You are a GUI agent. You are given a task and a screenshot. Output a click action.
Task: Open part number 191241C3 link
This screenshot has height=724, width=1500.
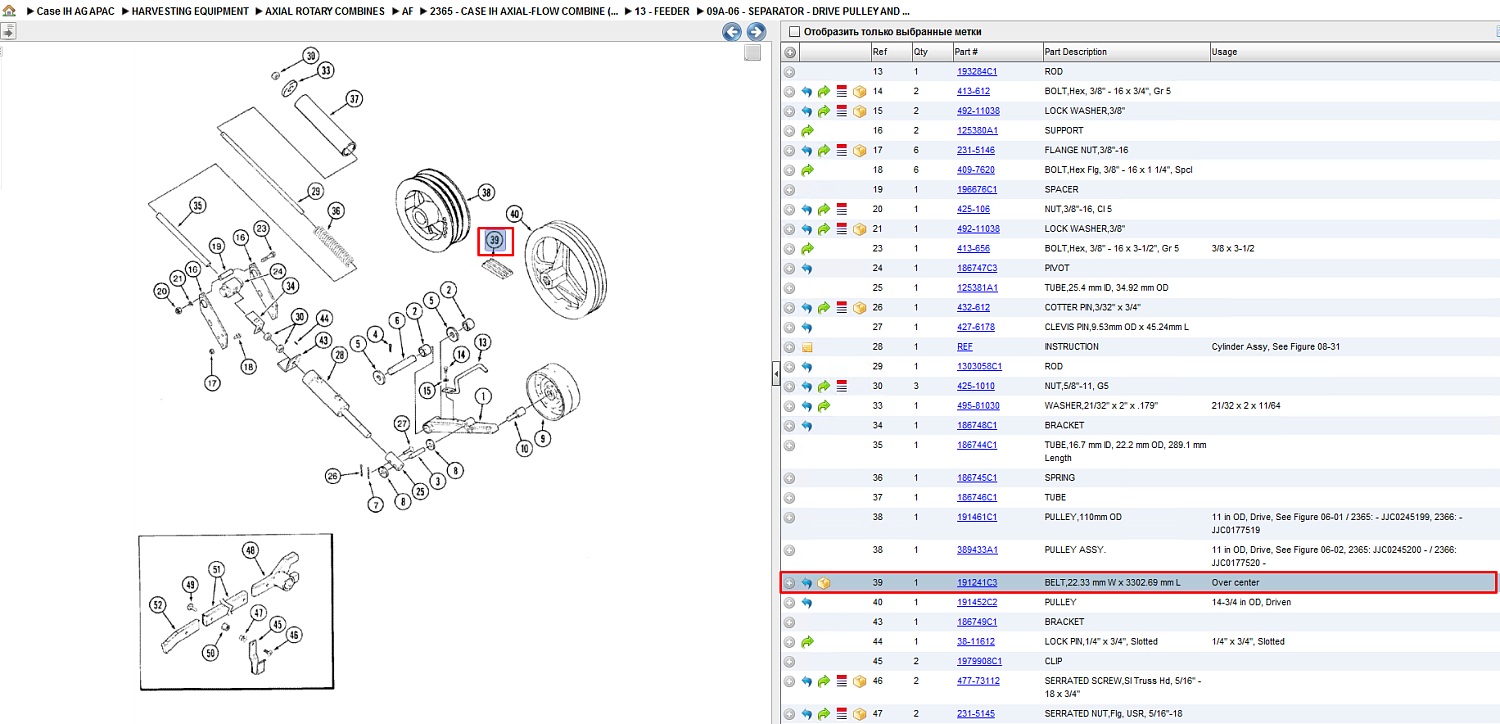pos(977,583)
